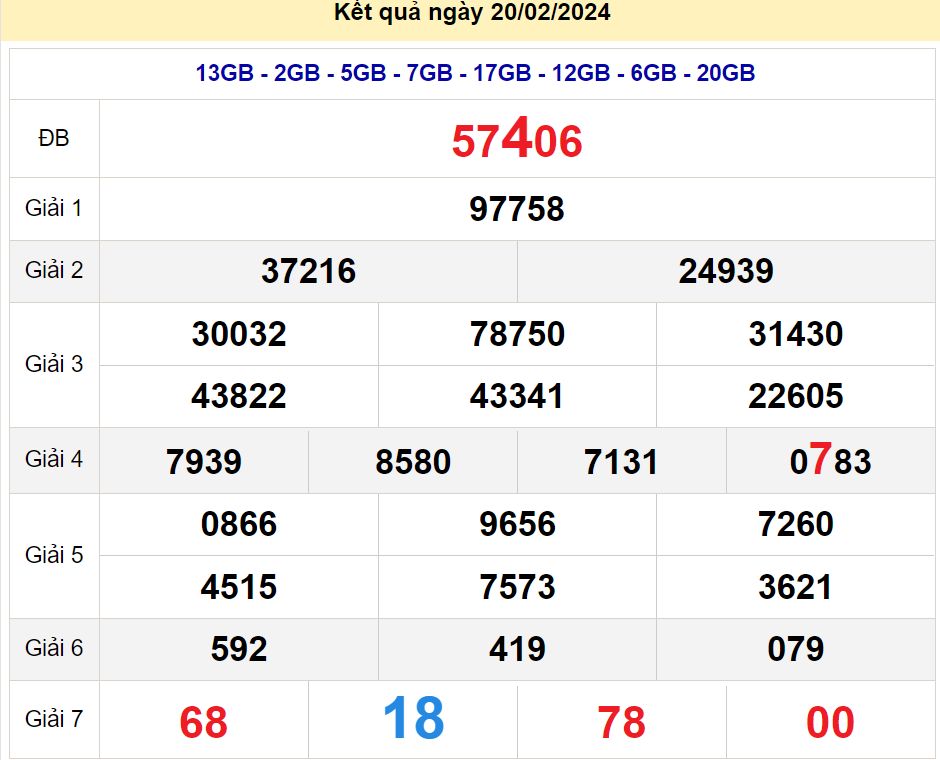The width and height of the screenshot is (940, 760).
Task: Select the Giải 1 result 97758
Action: click(x=517, y=209)
